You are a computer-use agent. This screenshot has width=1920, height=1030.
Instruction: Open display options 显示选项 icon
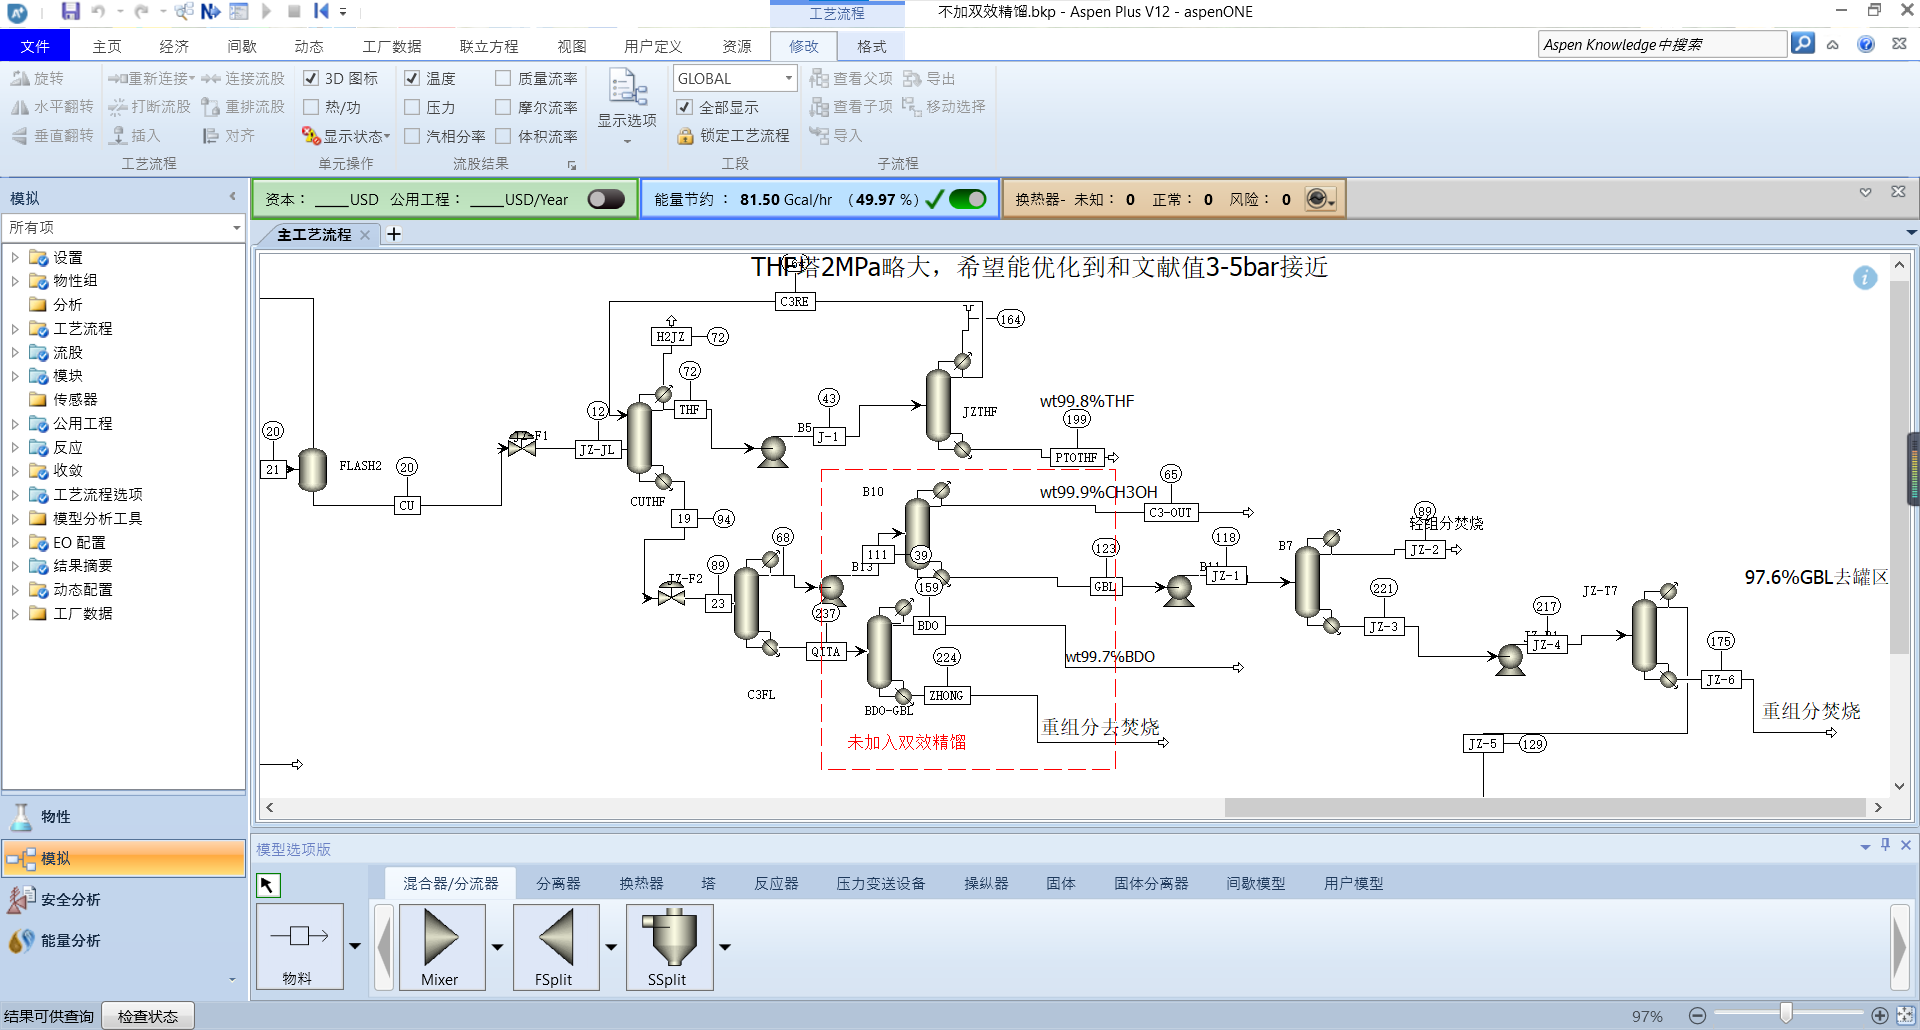point(627,87)
